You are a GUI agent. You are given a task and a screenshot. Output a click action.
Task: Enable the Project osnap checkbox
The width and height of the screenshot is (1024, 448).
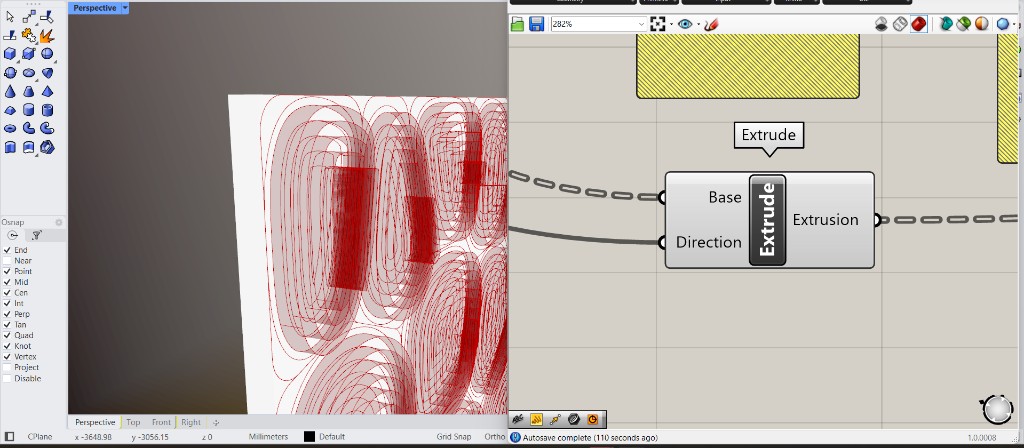tap(7, 367)
